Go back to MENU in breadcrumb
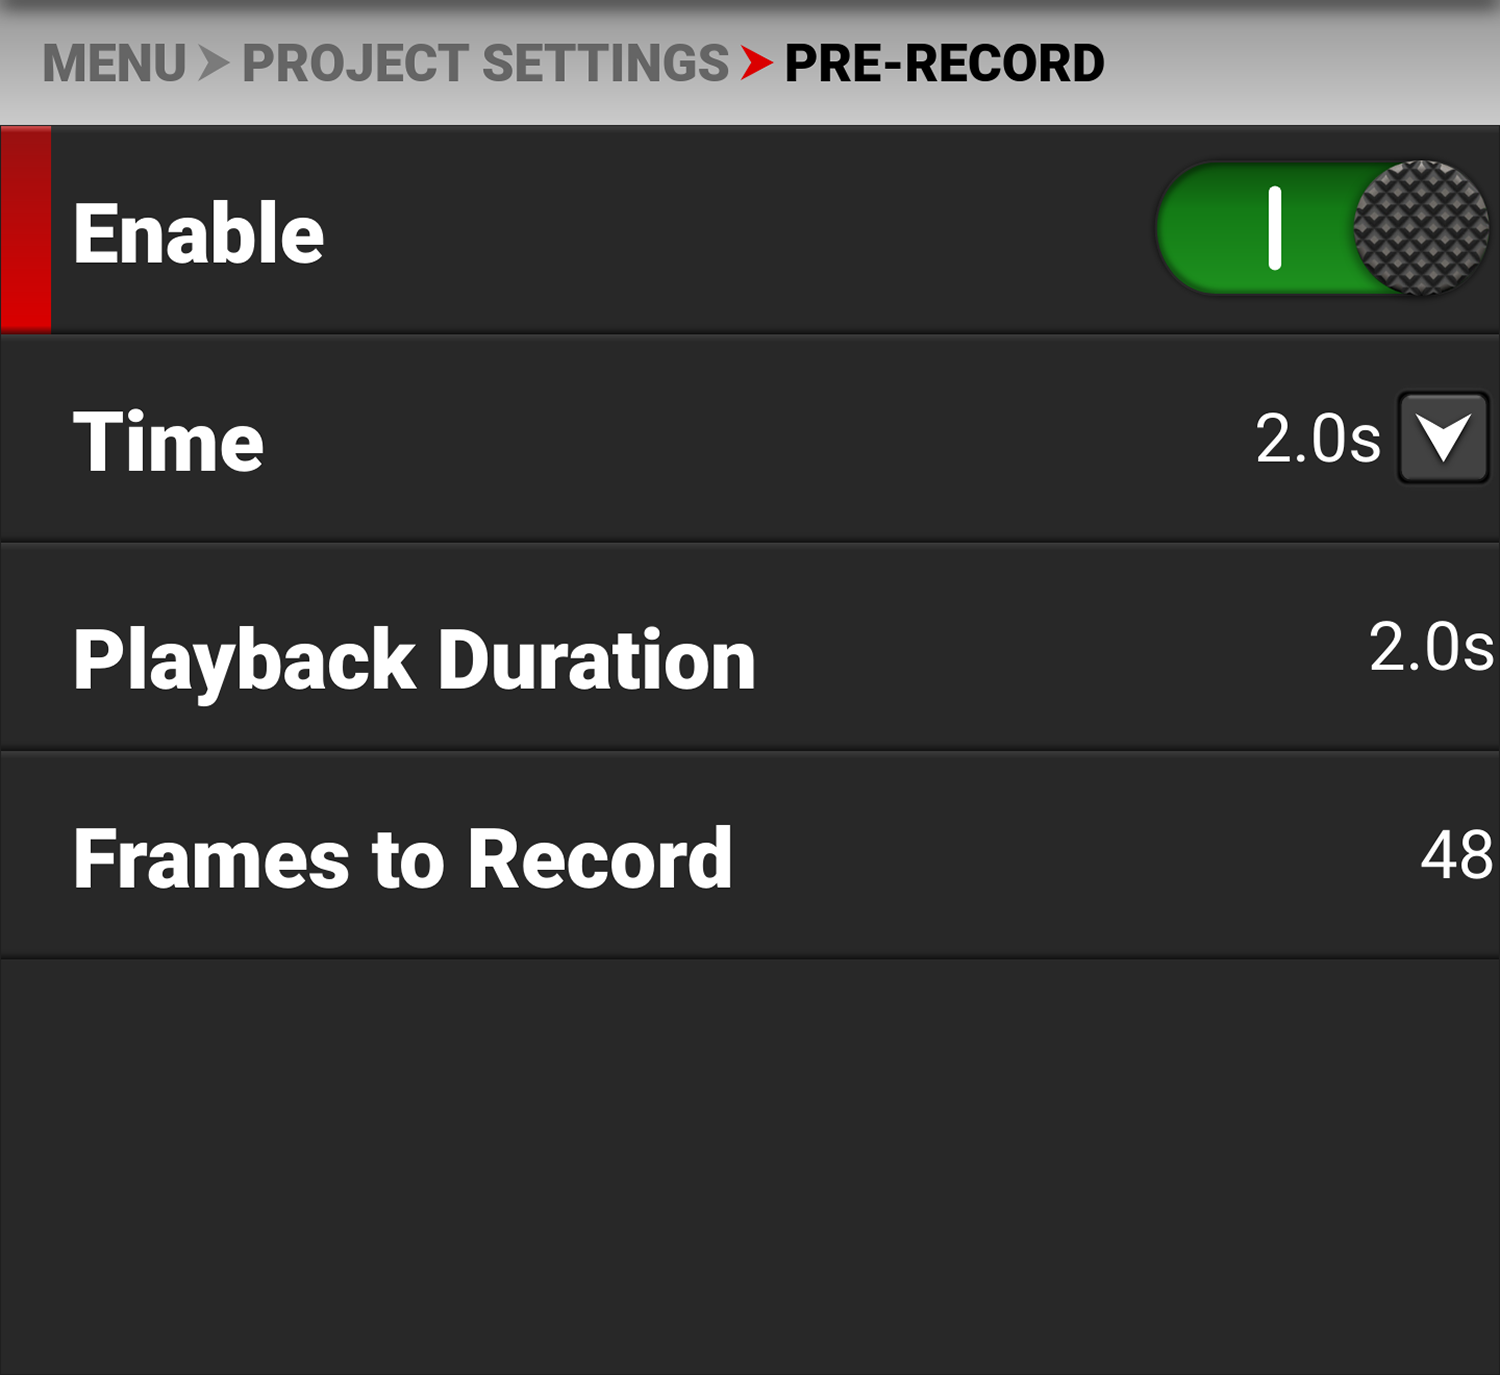The height and width of the screenshot is (1375, 1500). pos(114,64)
